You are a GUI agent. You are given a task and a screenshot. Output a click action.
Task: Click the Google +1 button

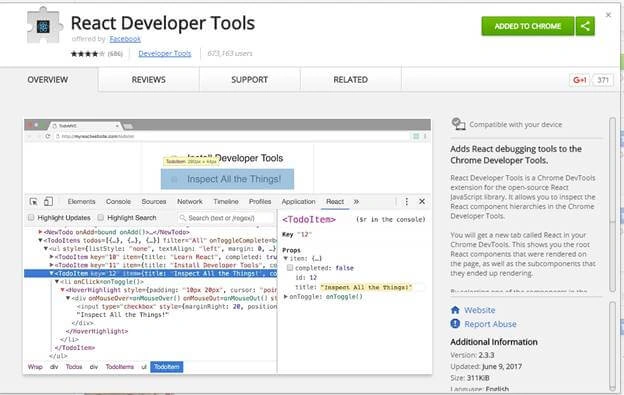tap(579, 80)
